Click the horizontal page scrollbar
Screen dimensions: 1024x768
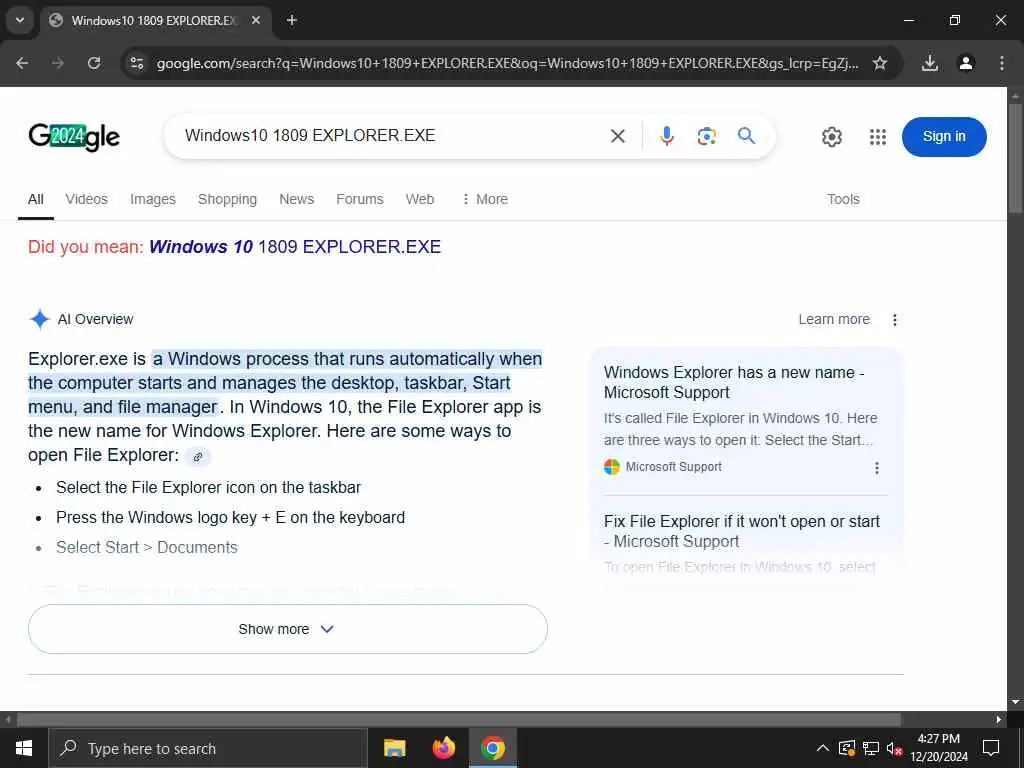point(458,720)
